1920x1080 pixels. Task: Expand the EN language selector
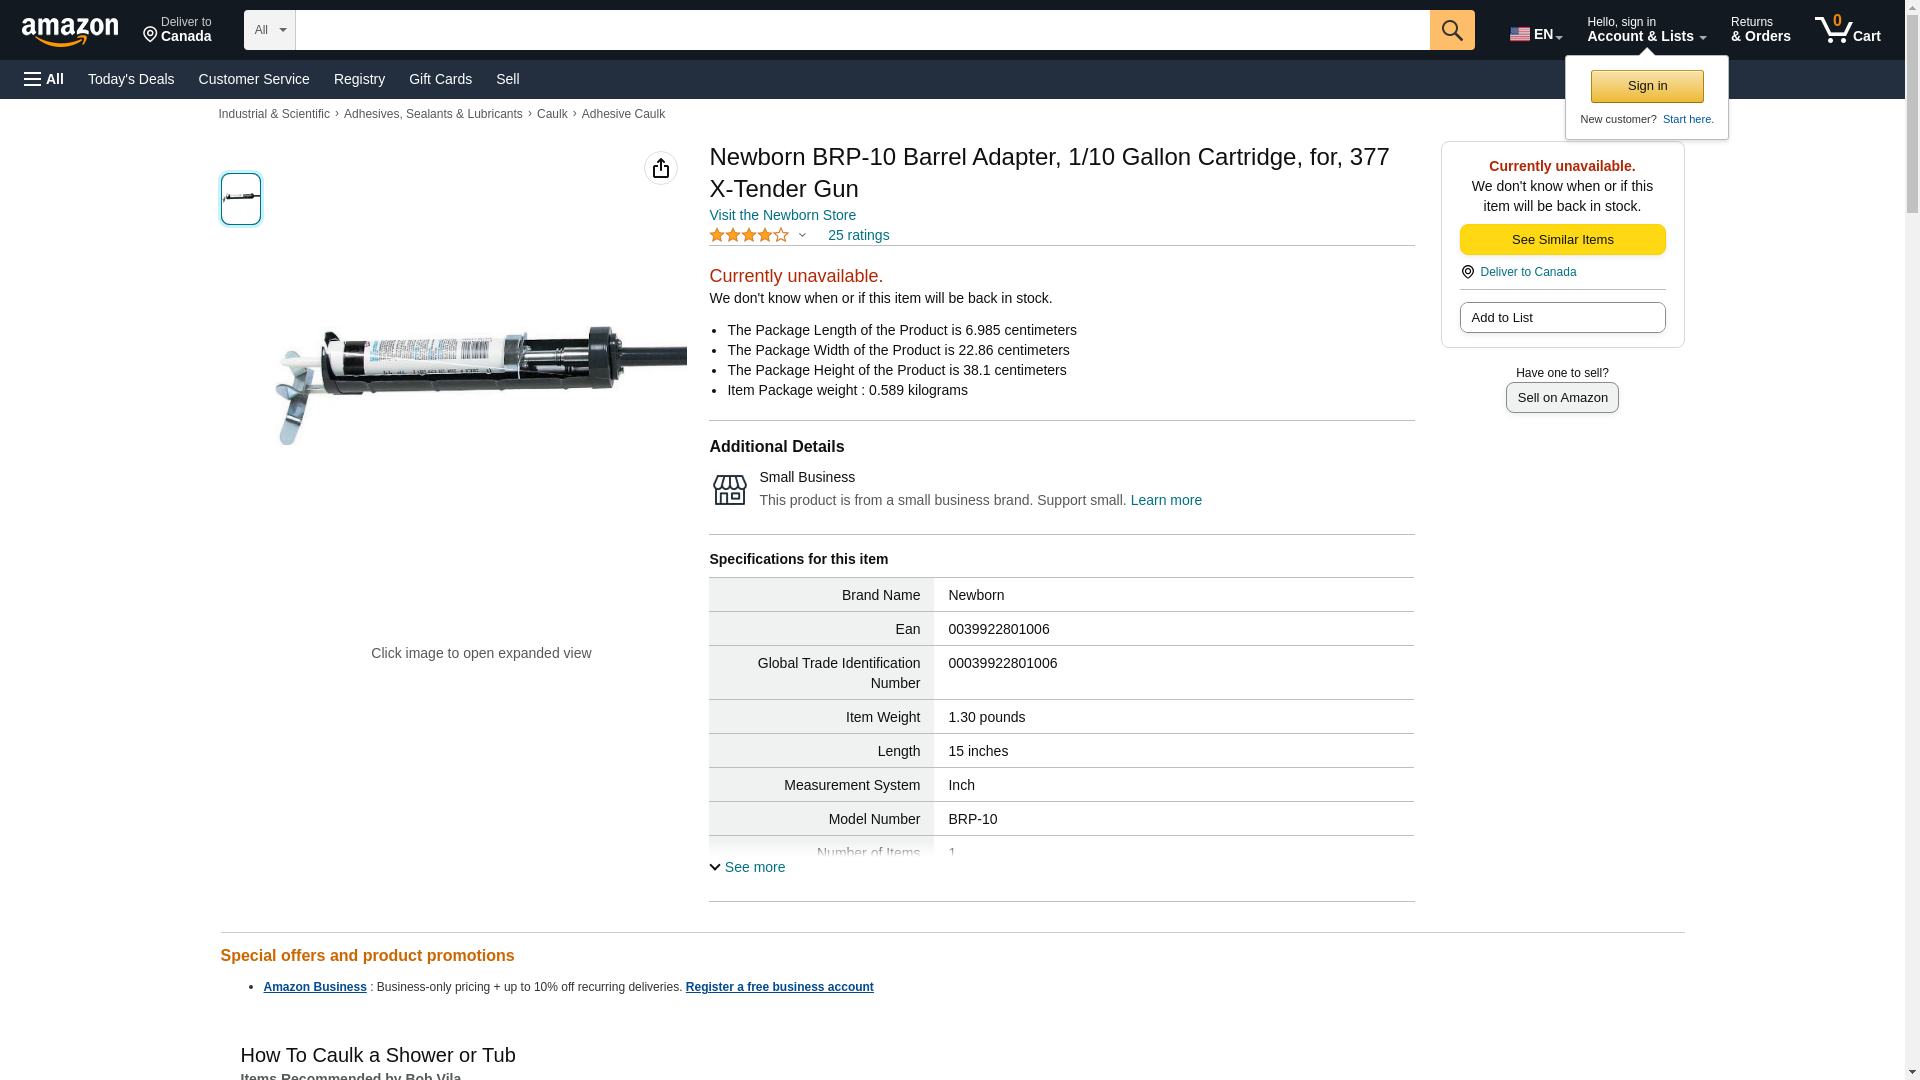pos(1535,34)
